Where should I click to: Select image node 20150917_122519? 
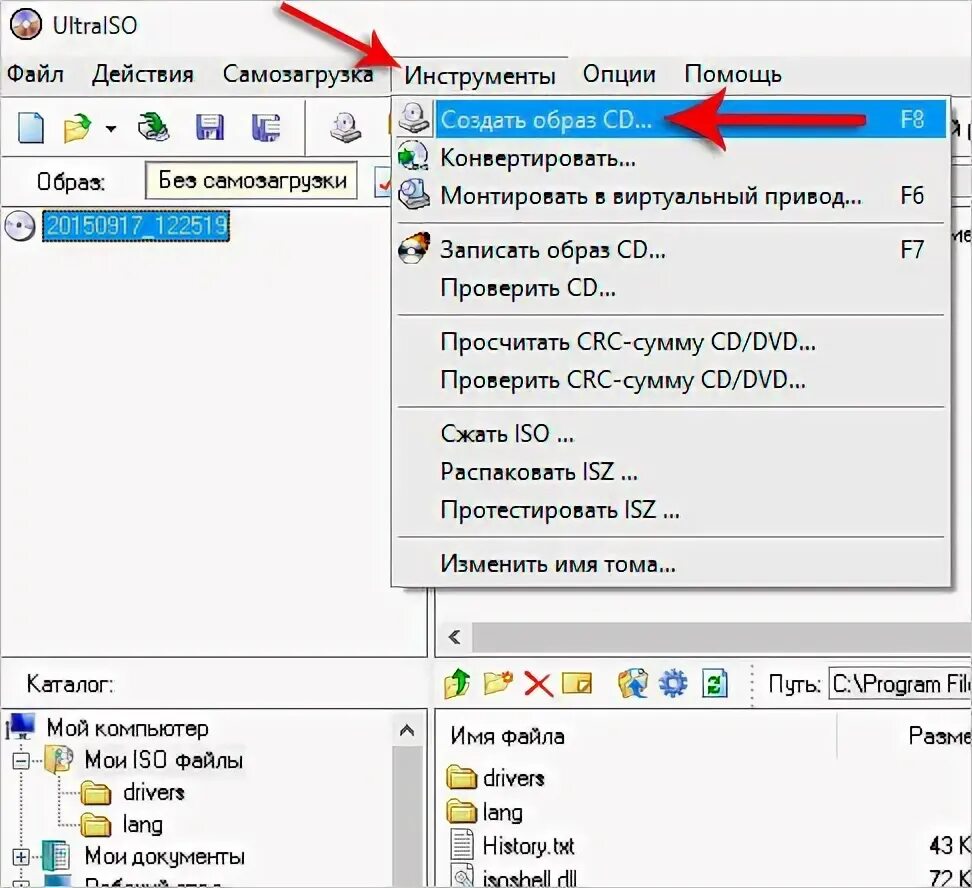click(136, 225)
